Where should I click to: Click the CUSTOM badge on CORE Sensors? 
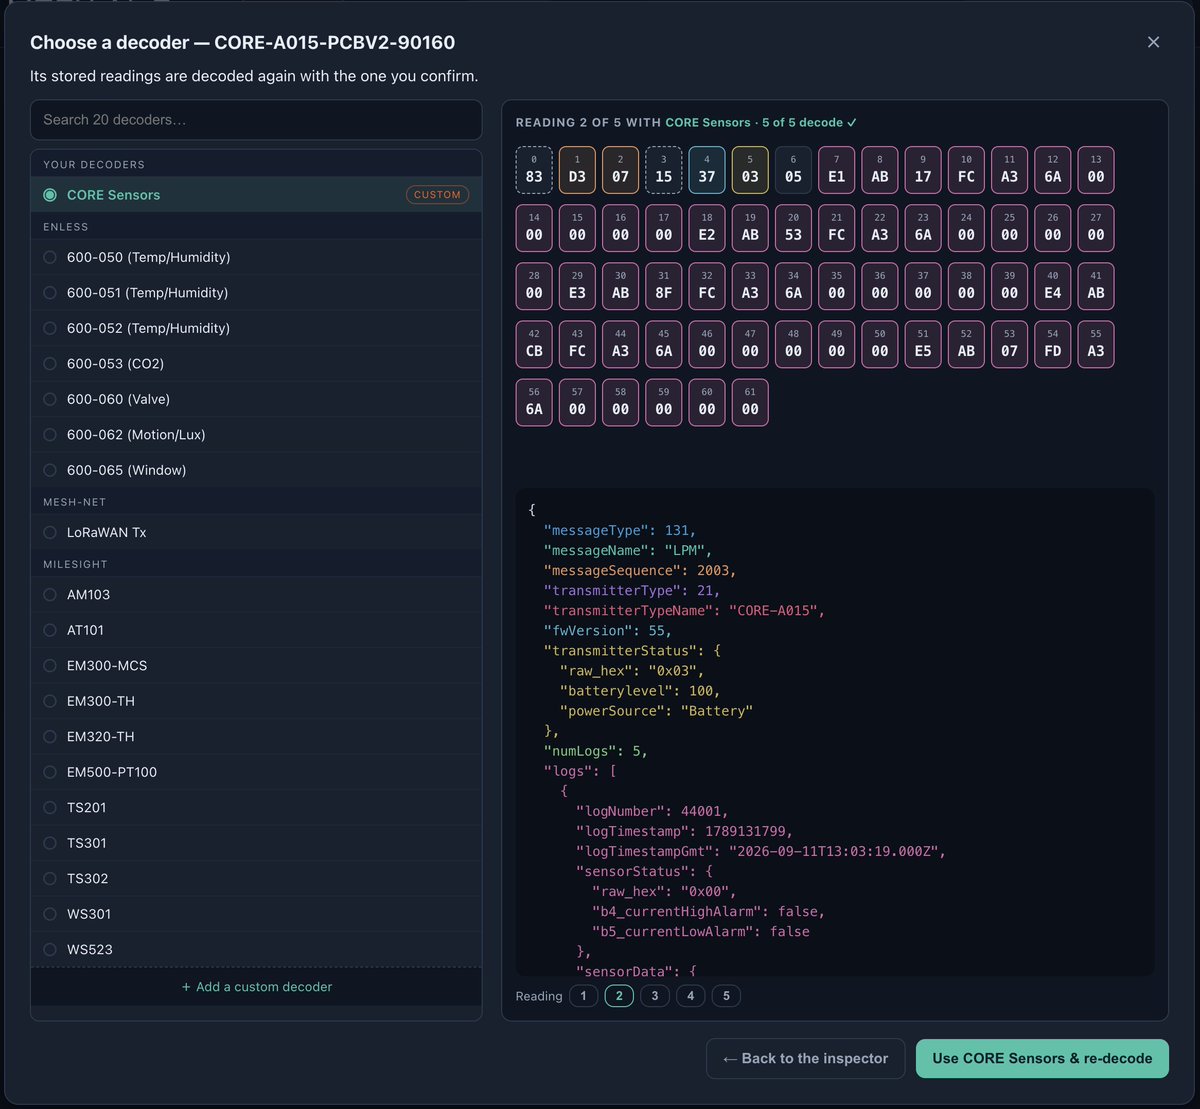tap(437, 195)
